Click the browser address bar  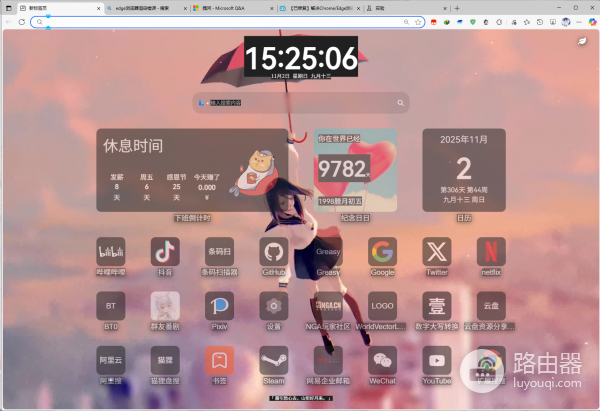220,21
